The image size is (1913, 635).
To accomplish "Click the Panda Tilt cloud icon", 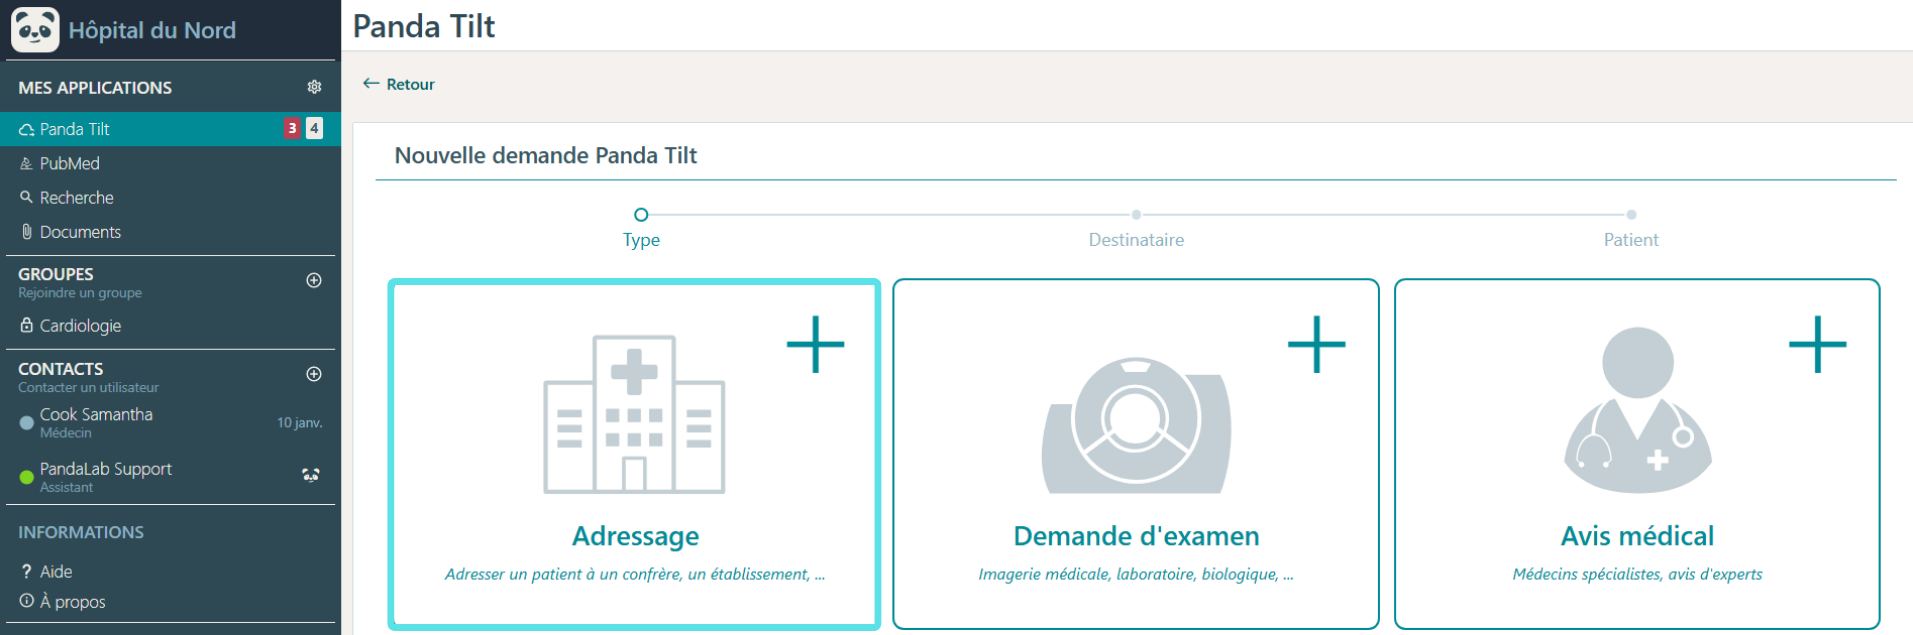I will coord(27,129).
